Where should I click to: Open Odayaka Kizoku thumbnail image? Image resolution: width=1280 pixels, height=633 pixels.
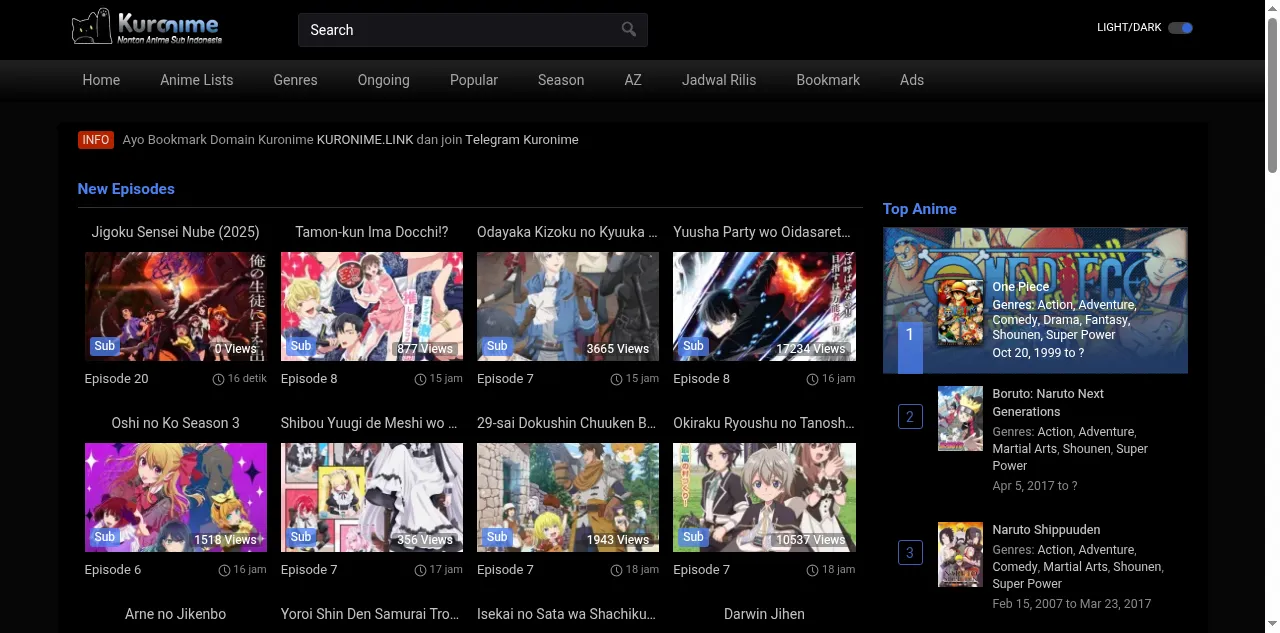pos(568,306)
